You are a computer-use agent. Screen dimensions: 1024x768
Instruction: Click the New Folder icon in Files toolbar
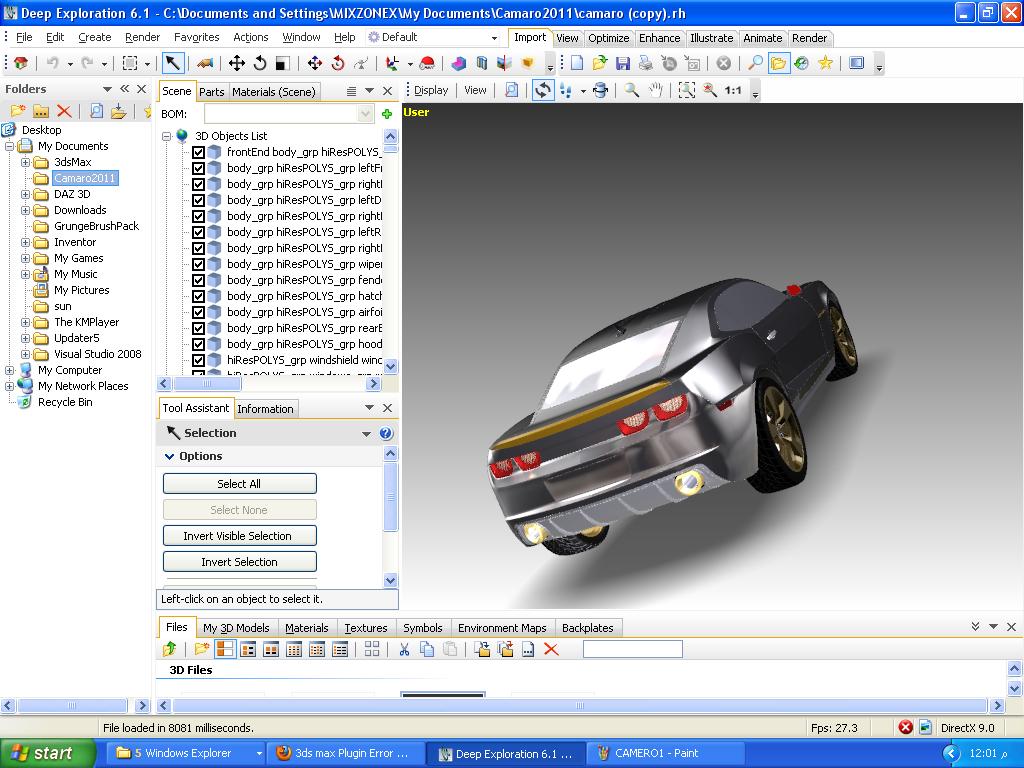pyautogui.click(x=201, y=648)
